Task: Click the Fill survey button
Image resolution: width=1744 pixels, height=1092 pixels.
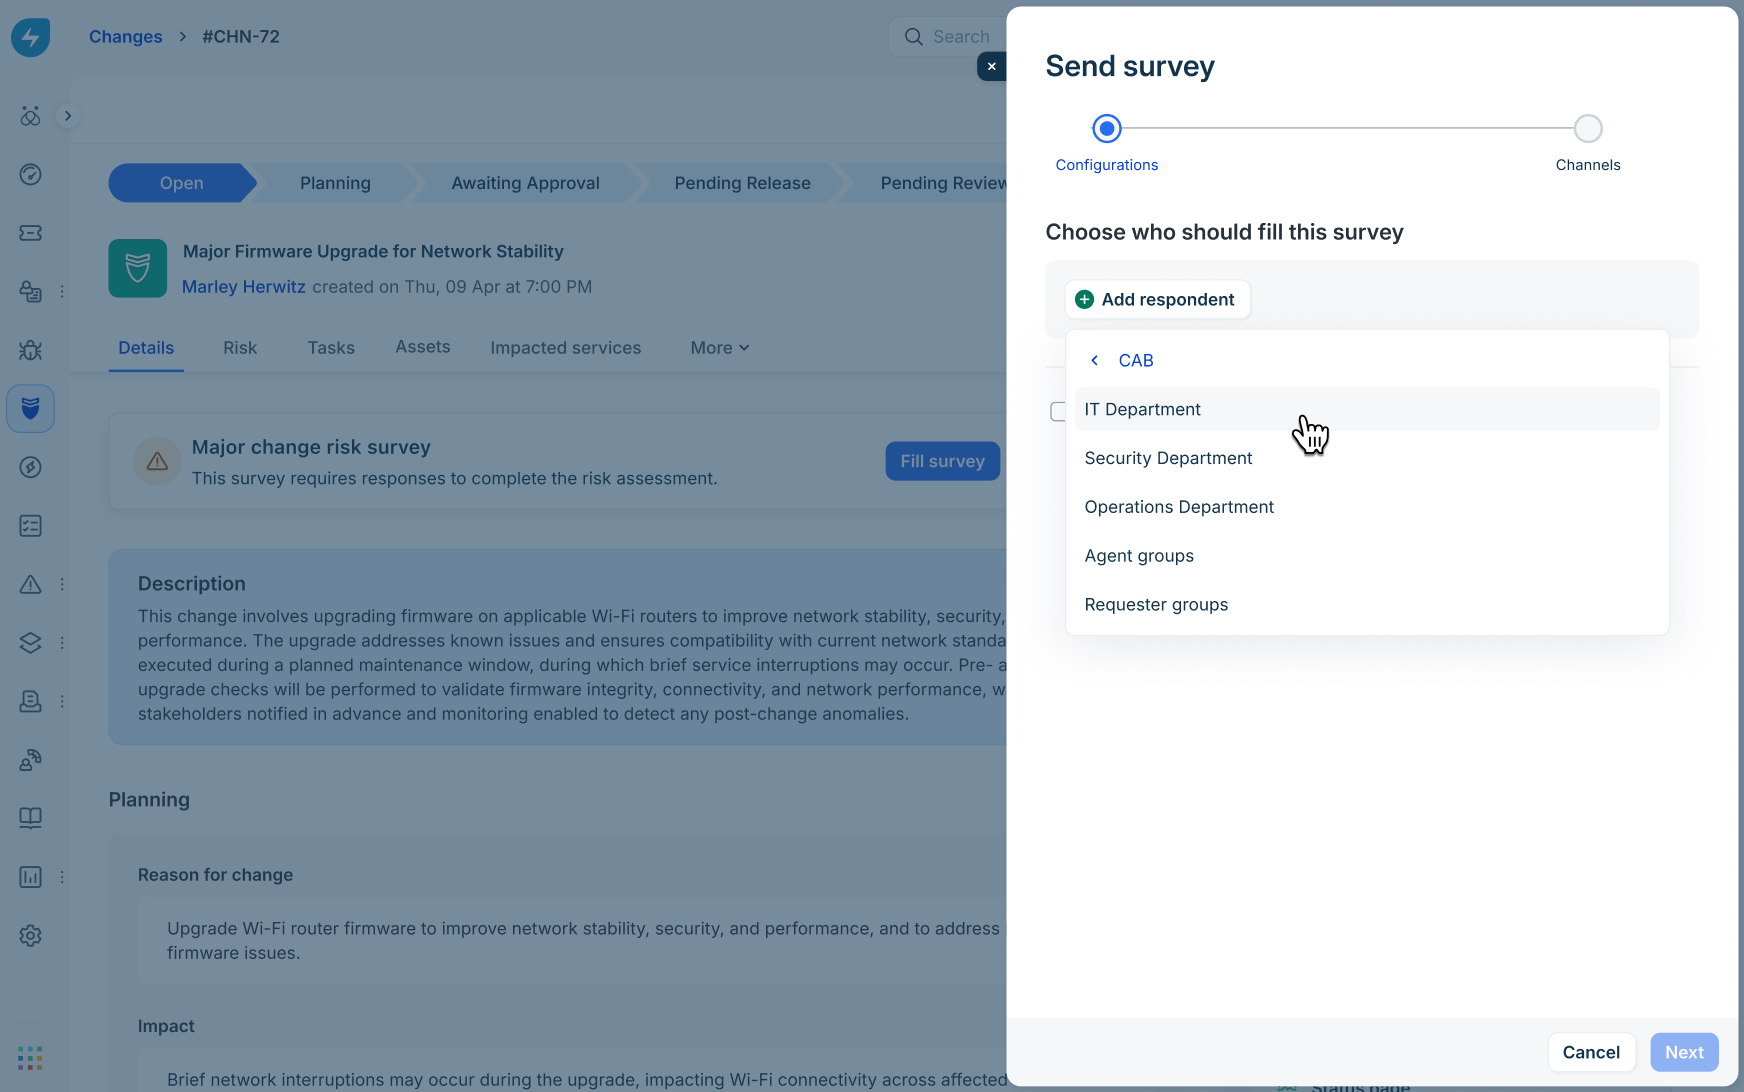Action: click(x=943, y=461)
